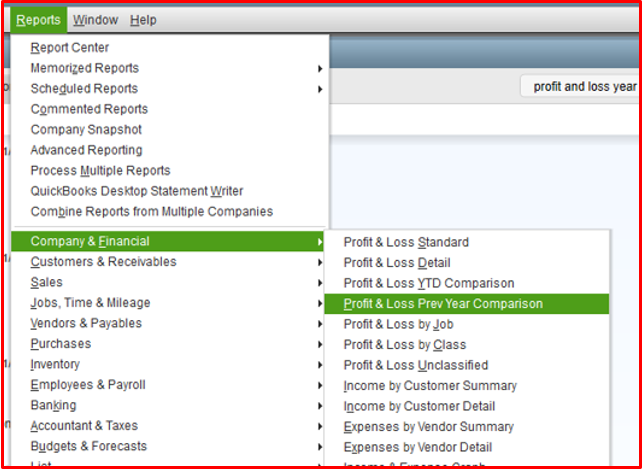Expand Memorized Reports submenu
This screenshot has height=470, width=644.
coord(169,68)
